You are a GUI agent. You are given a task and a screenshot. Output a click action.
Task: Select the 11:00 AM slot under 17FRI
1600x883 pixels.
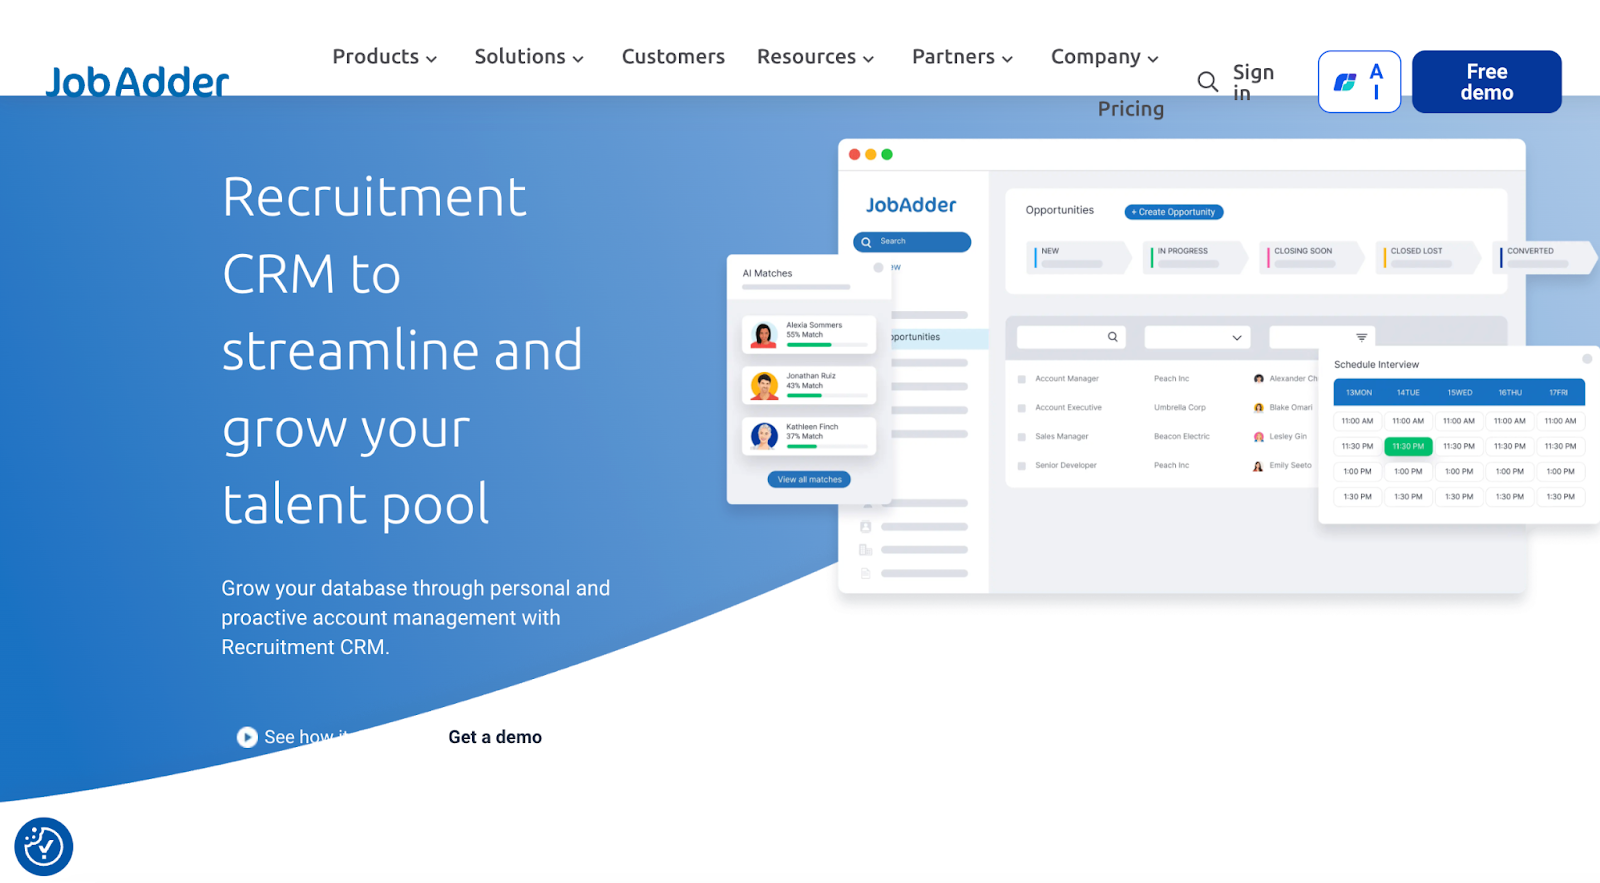click(x=1560, y=421)
